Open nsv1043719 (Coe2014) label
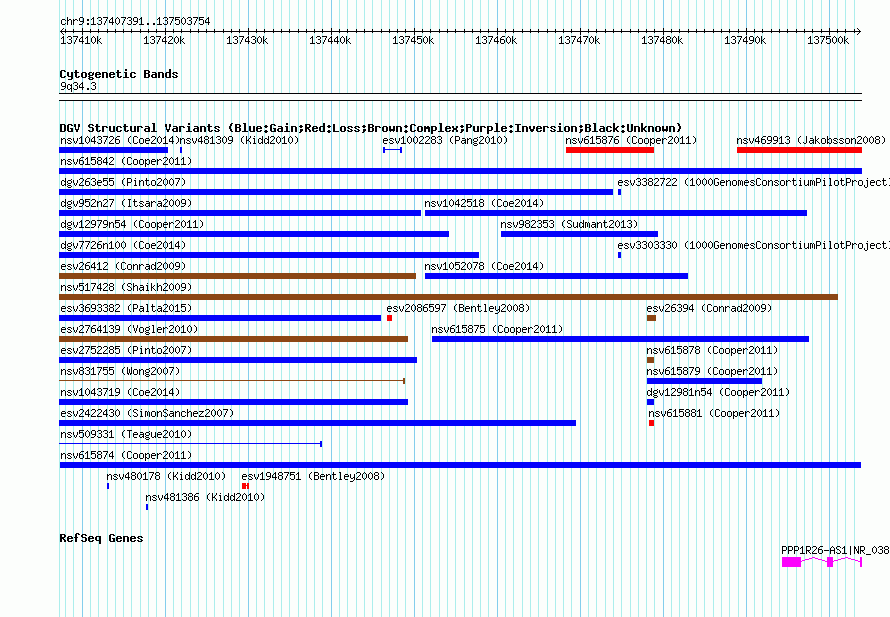 pos(120,392)
